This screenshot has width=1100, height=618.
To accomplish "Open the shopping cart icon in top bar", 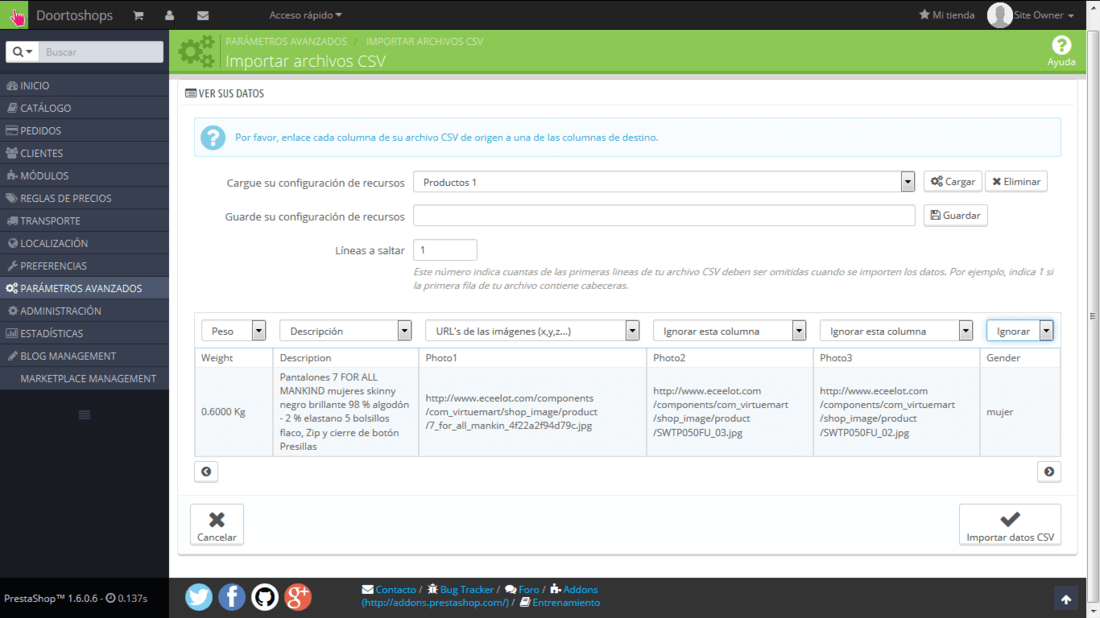I will (x=138, y=15).
